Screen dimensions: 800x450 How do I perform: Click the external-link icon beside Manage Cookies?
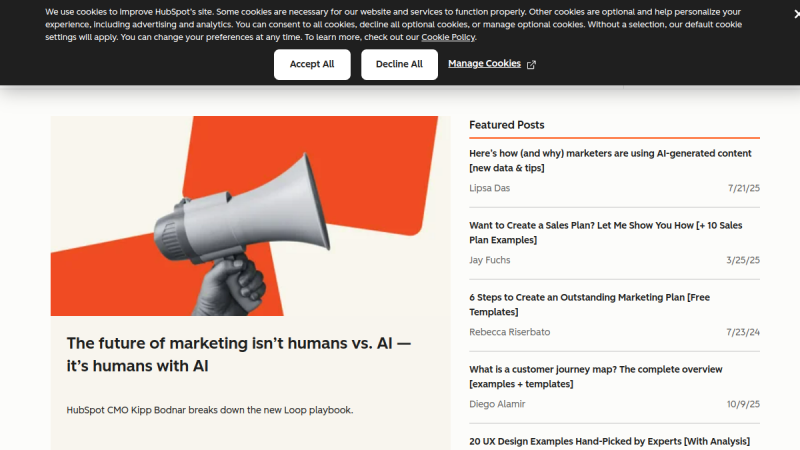click(x=531, y=64)
